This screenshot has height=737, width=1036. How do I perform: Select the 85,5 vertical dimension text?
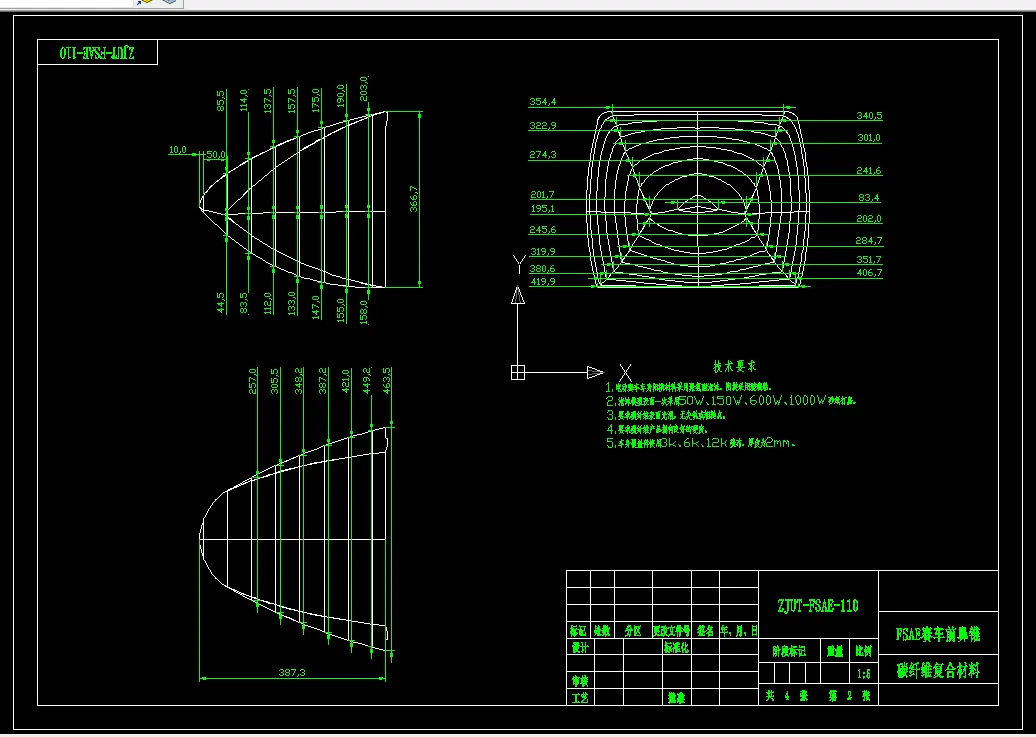click(x=221, y=100)
